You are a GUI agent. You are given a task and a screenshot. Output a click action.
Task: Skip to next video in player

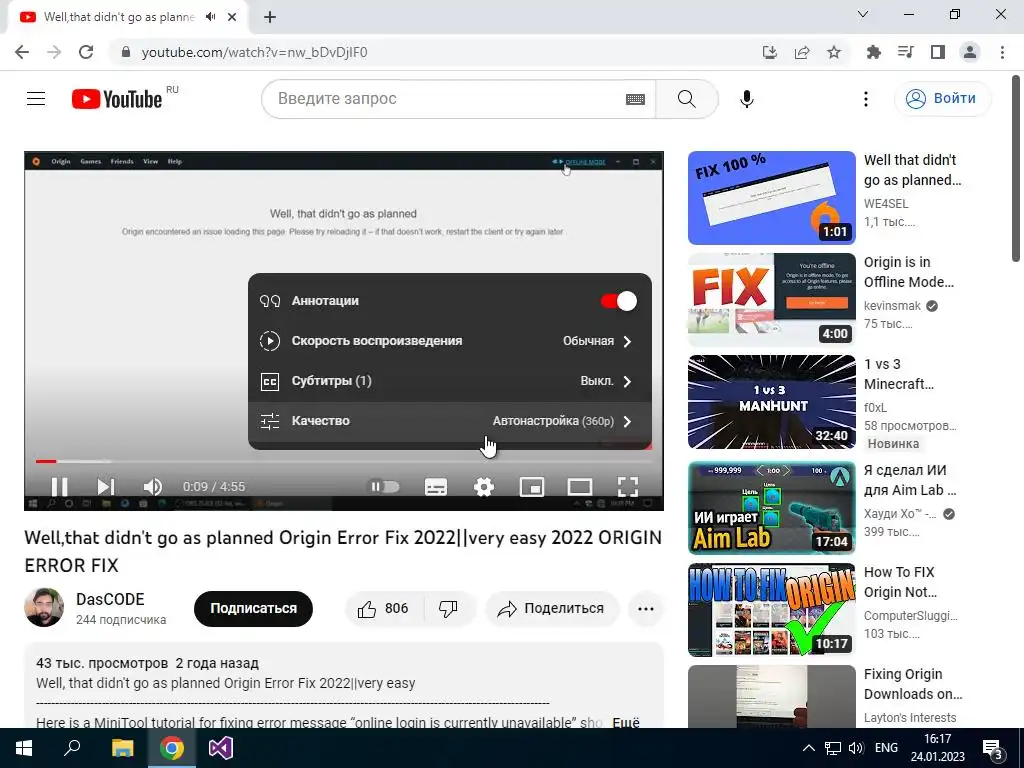coord(105,487)
